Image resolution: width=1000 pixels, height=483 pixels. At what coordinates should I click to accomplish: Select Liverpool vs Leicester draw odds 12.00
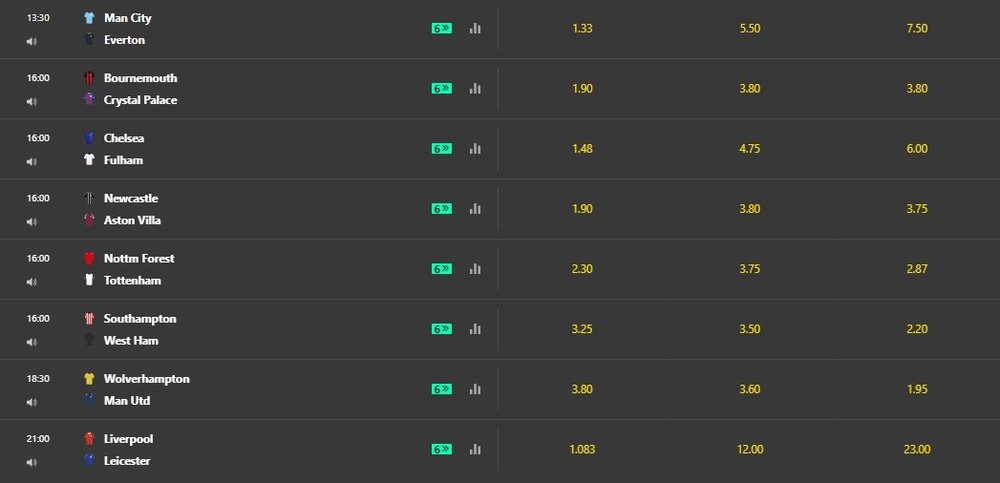[749, 449]
